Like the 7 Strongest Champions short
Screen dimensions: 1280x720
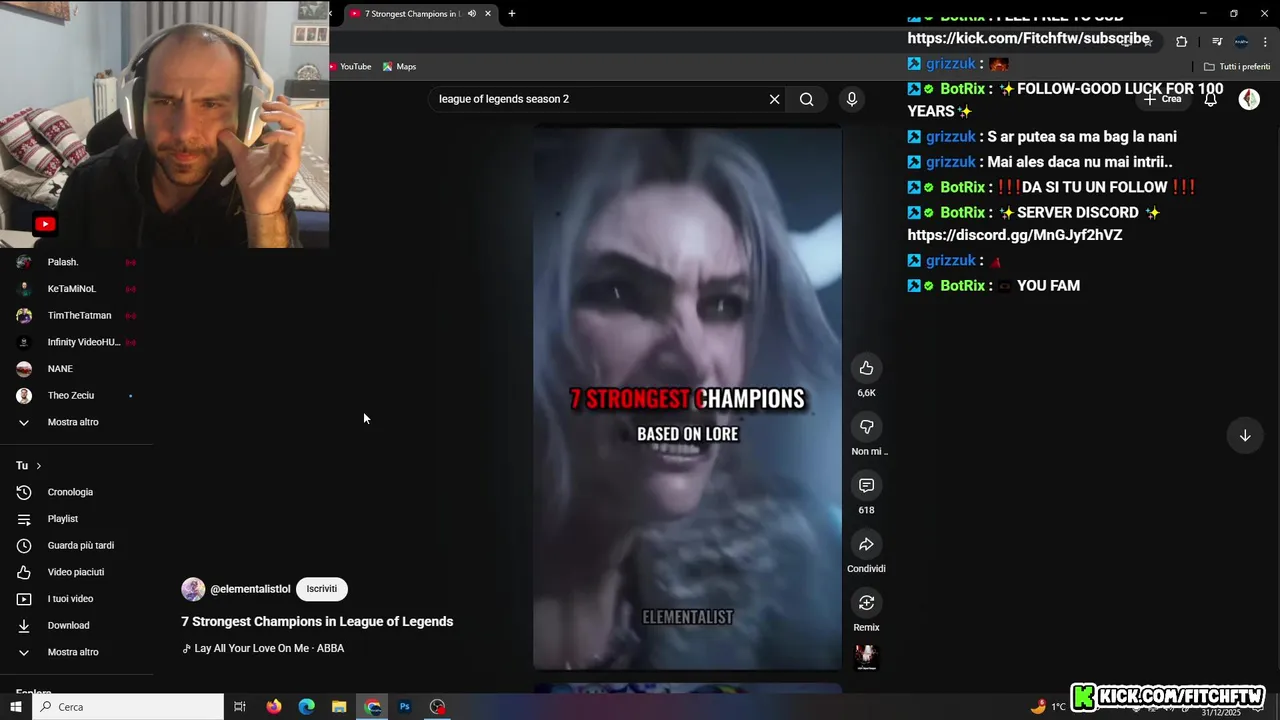866,368
